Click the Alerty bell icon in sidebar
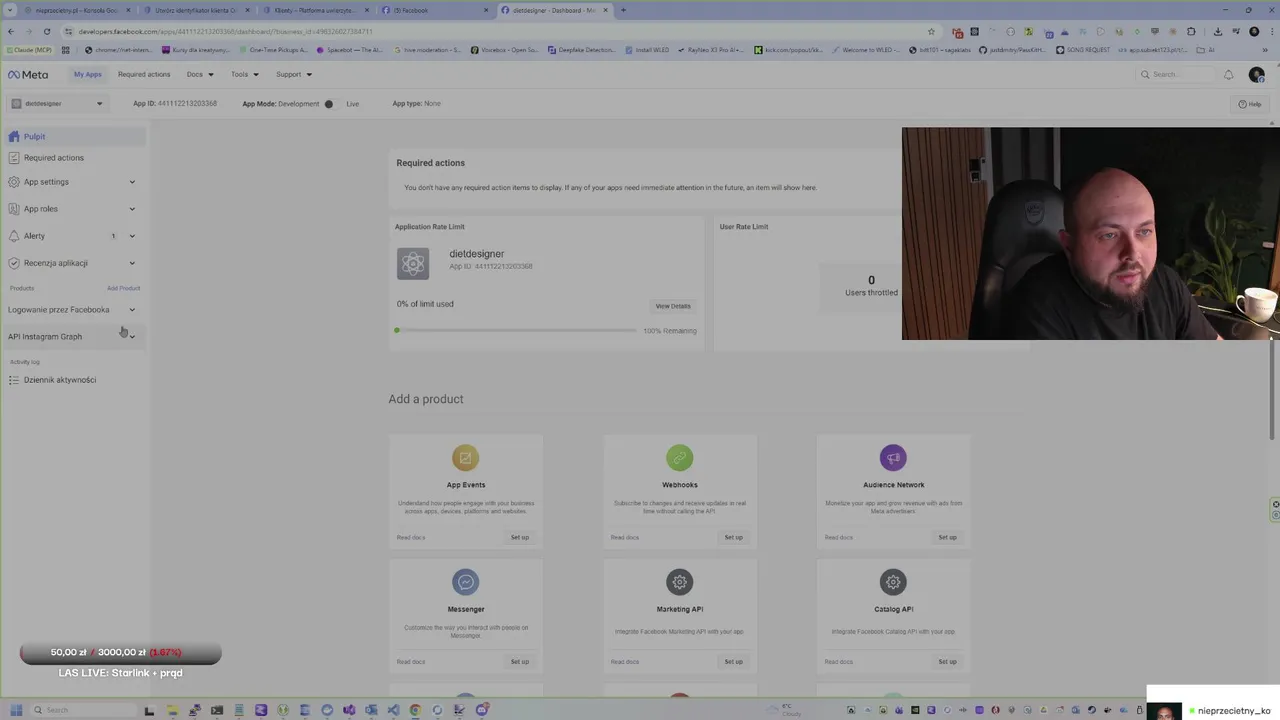This screenshot has width=1280, height=720. (x=14, y=236)
